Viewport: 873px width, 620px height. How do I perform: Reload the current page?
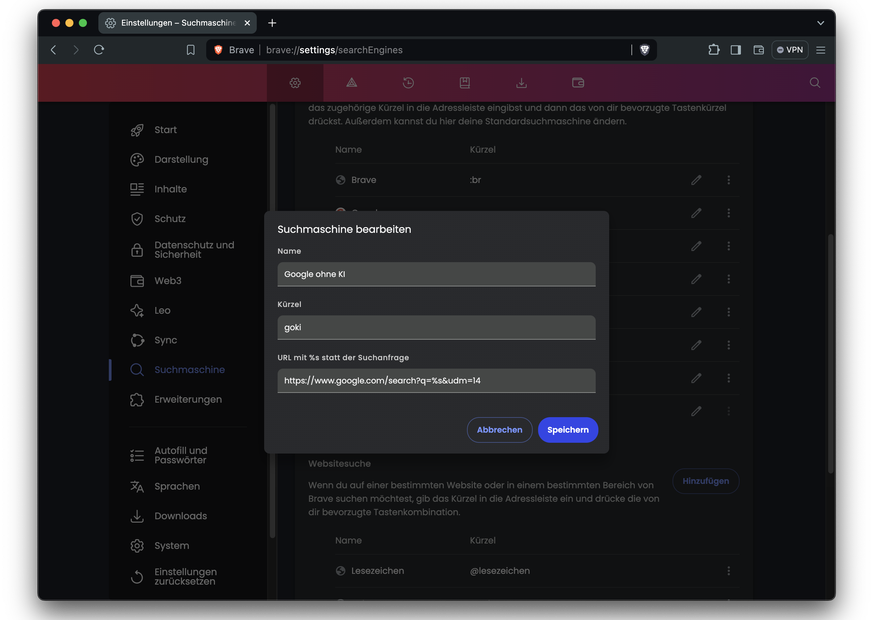[99, 50]
